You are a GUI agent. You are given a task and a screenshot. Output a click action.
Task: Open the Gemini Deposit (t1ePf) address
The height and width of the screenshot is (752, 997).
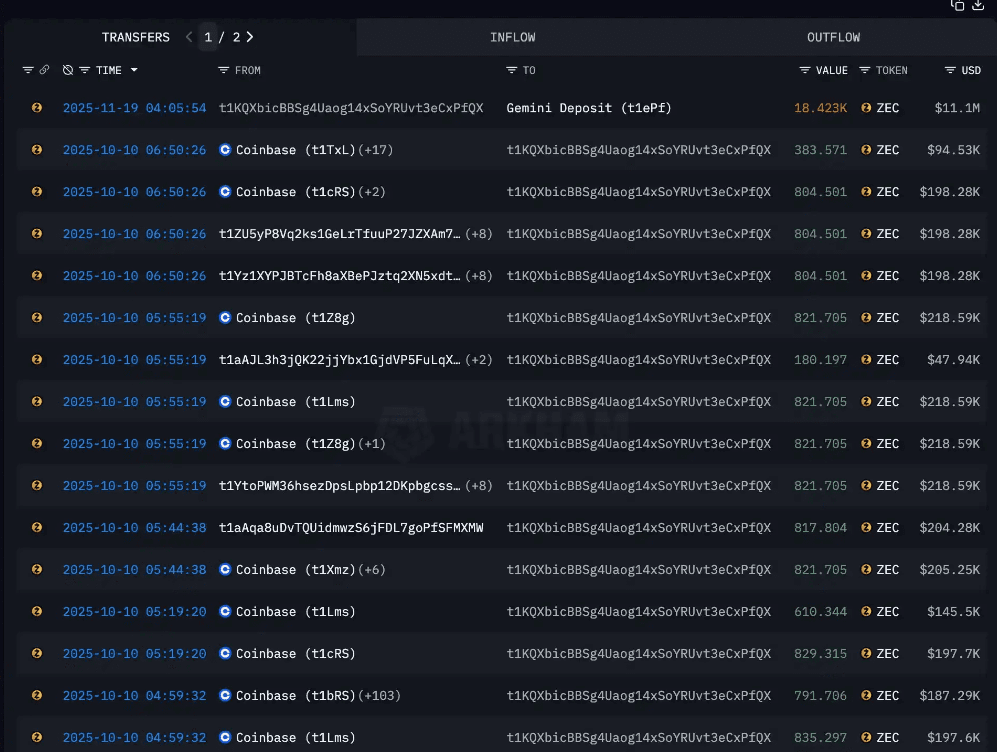point(574,108)
